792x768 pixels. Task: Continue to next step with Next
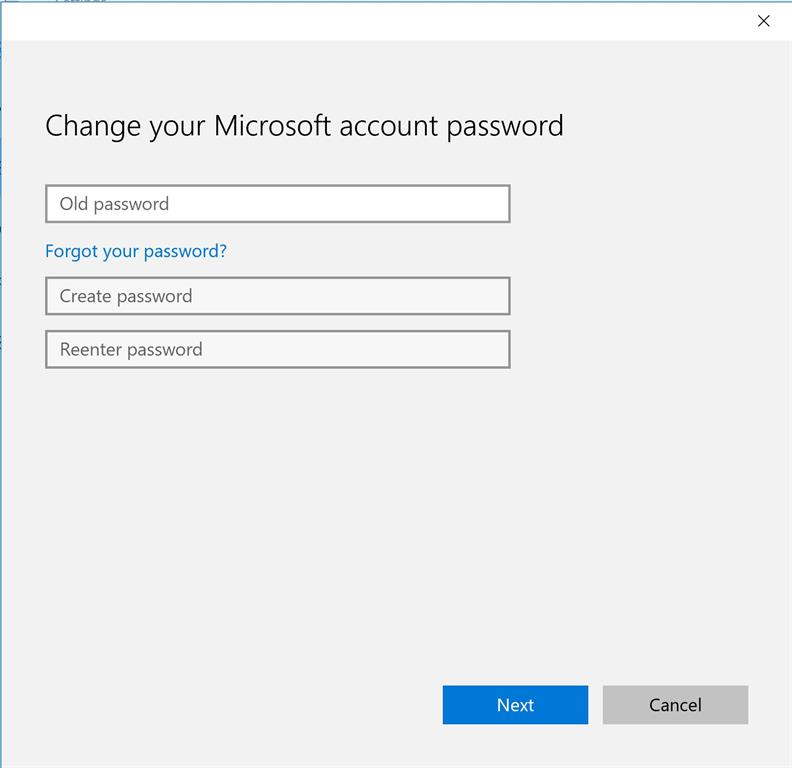coord(515,705)
